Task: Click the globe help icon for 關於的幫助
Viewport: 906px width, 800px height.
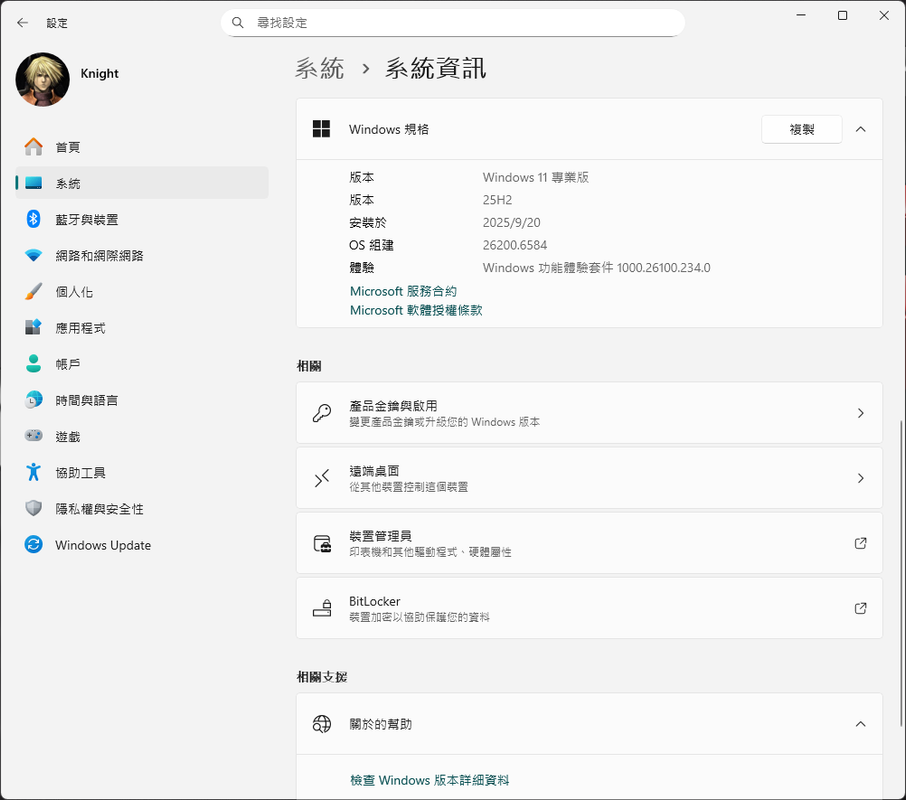Action: (x=322, y=724)
